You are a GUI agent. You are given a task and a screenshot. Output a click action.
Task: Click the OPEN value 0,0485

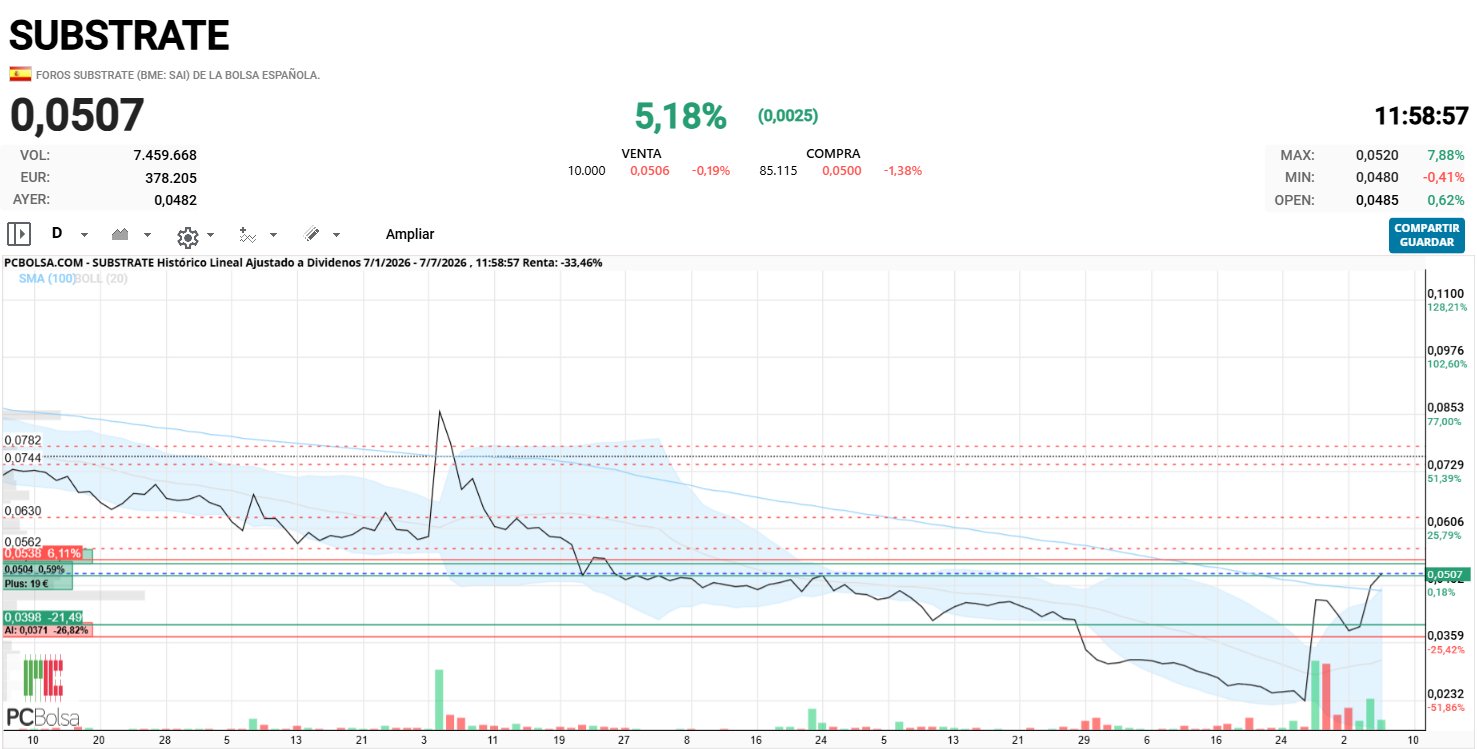pyautogui.click(x=1377, y=199)
